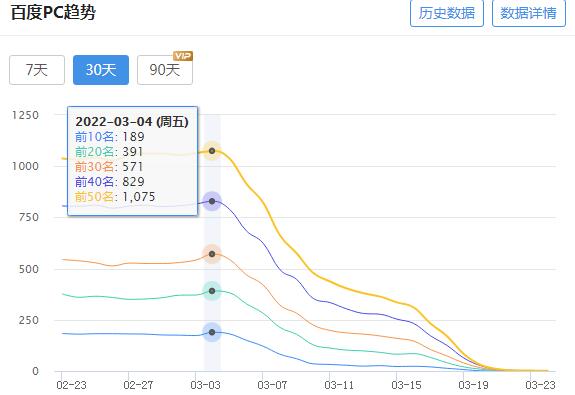
Task: Click the 03-11 date label on axis
Action: coord(339,385)
